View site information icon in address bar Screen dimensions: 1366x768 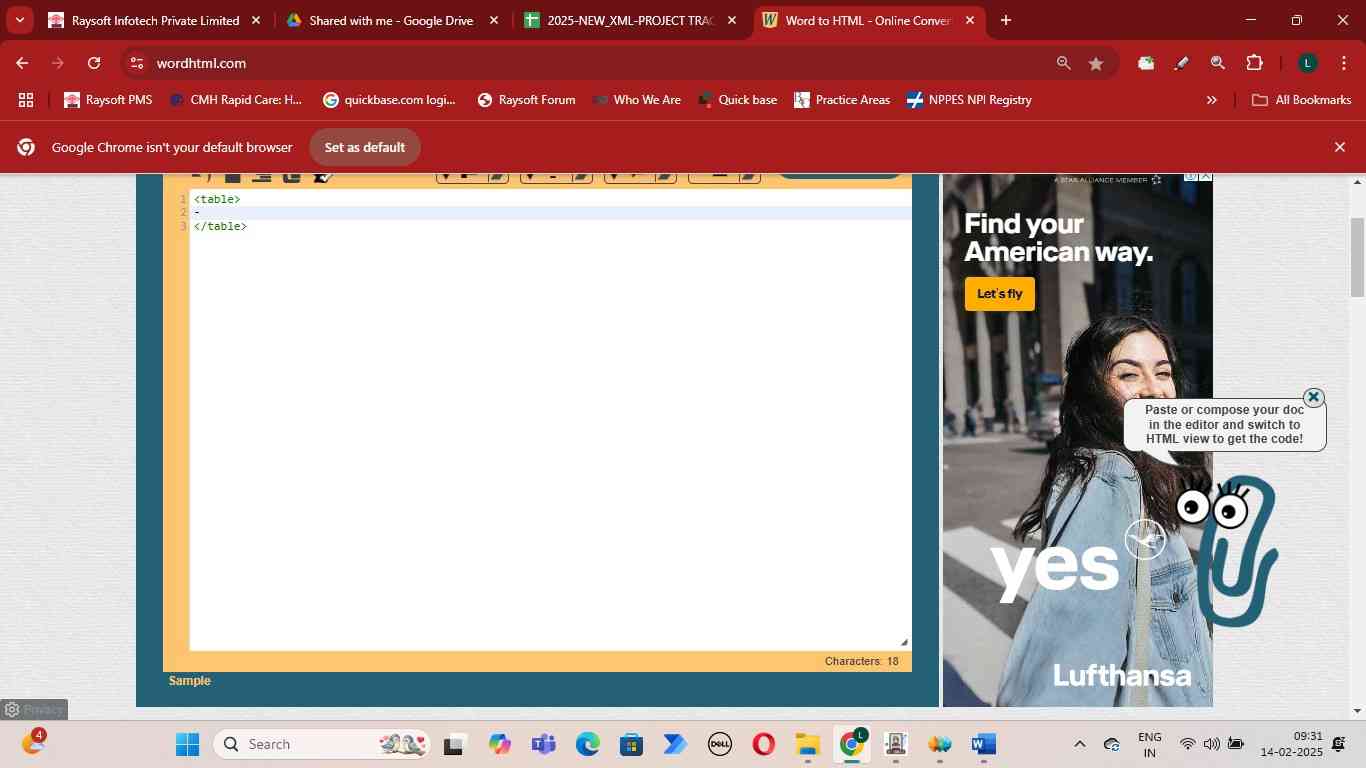click(x=137, y=63)
